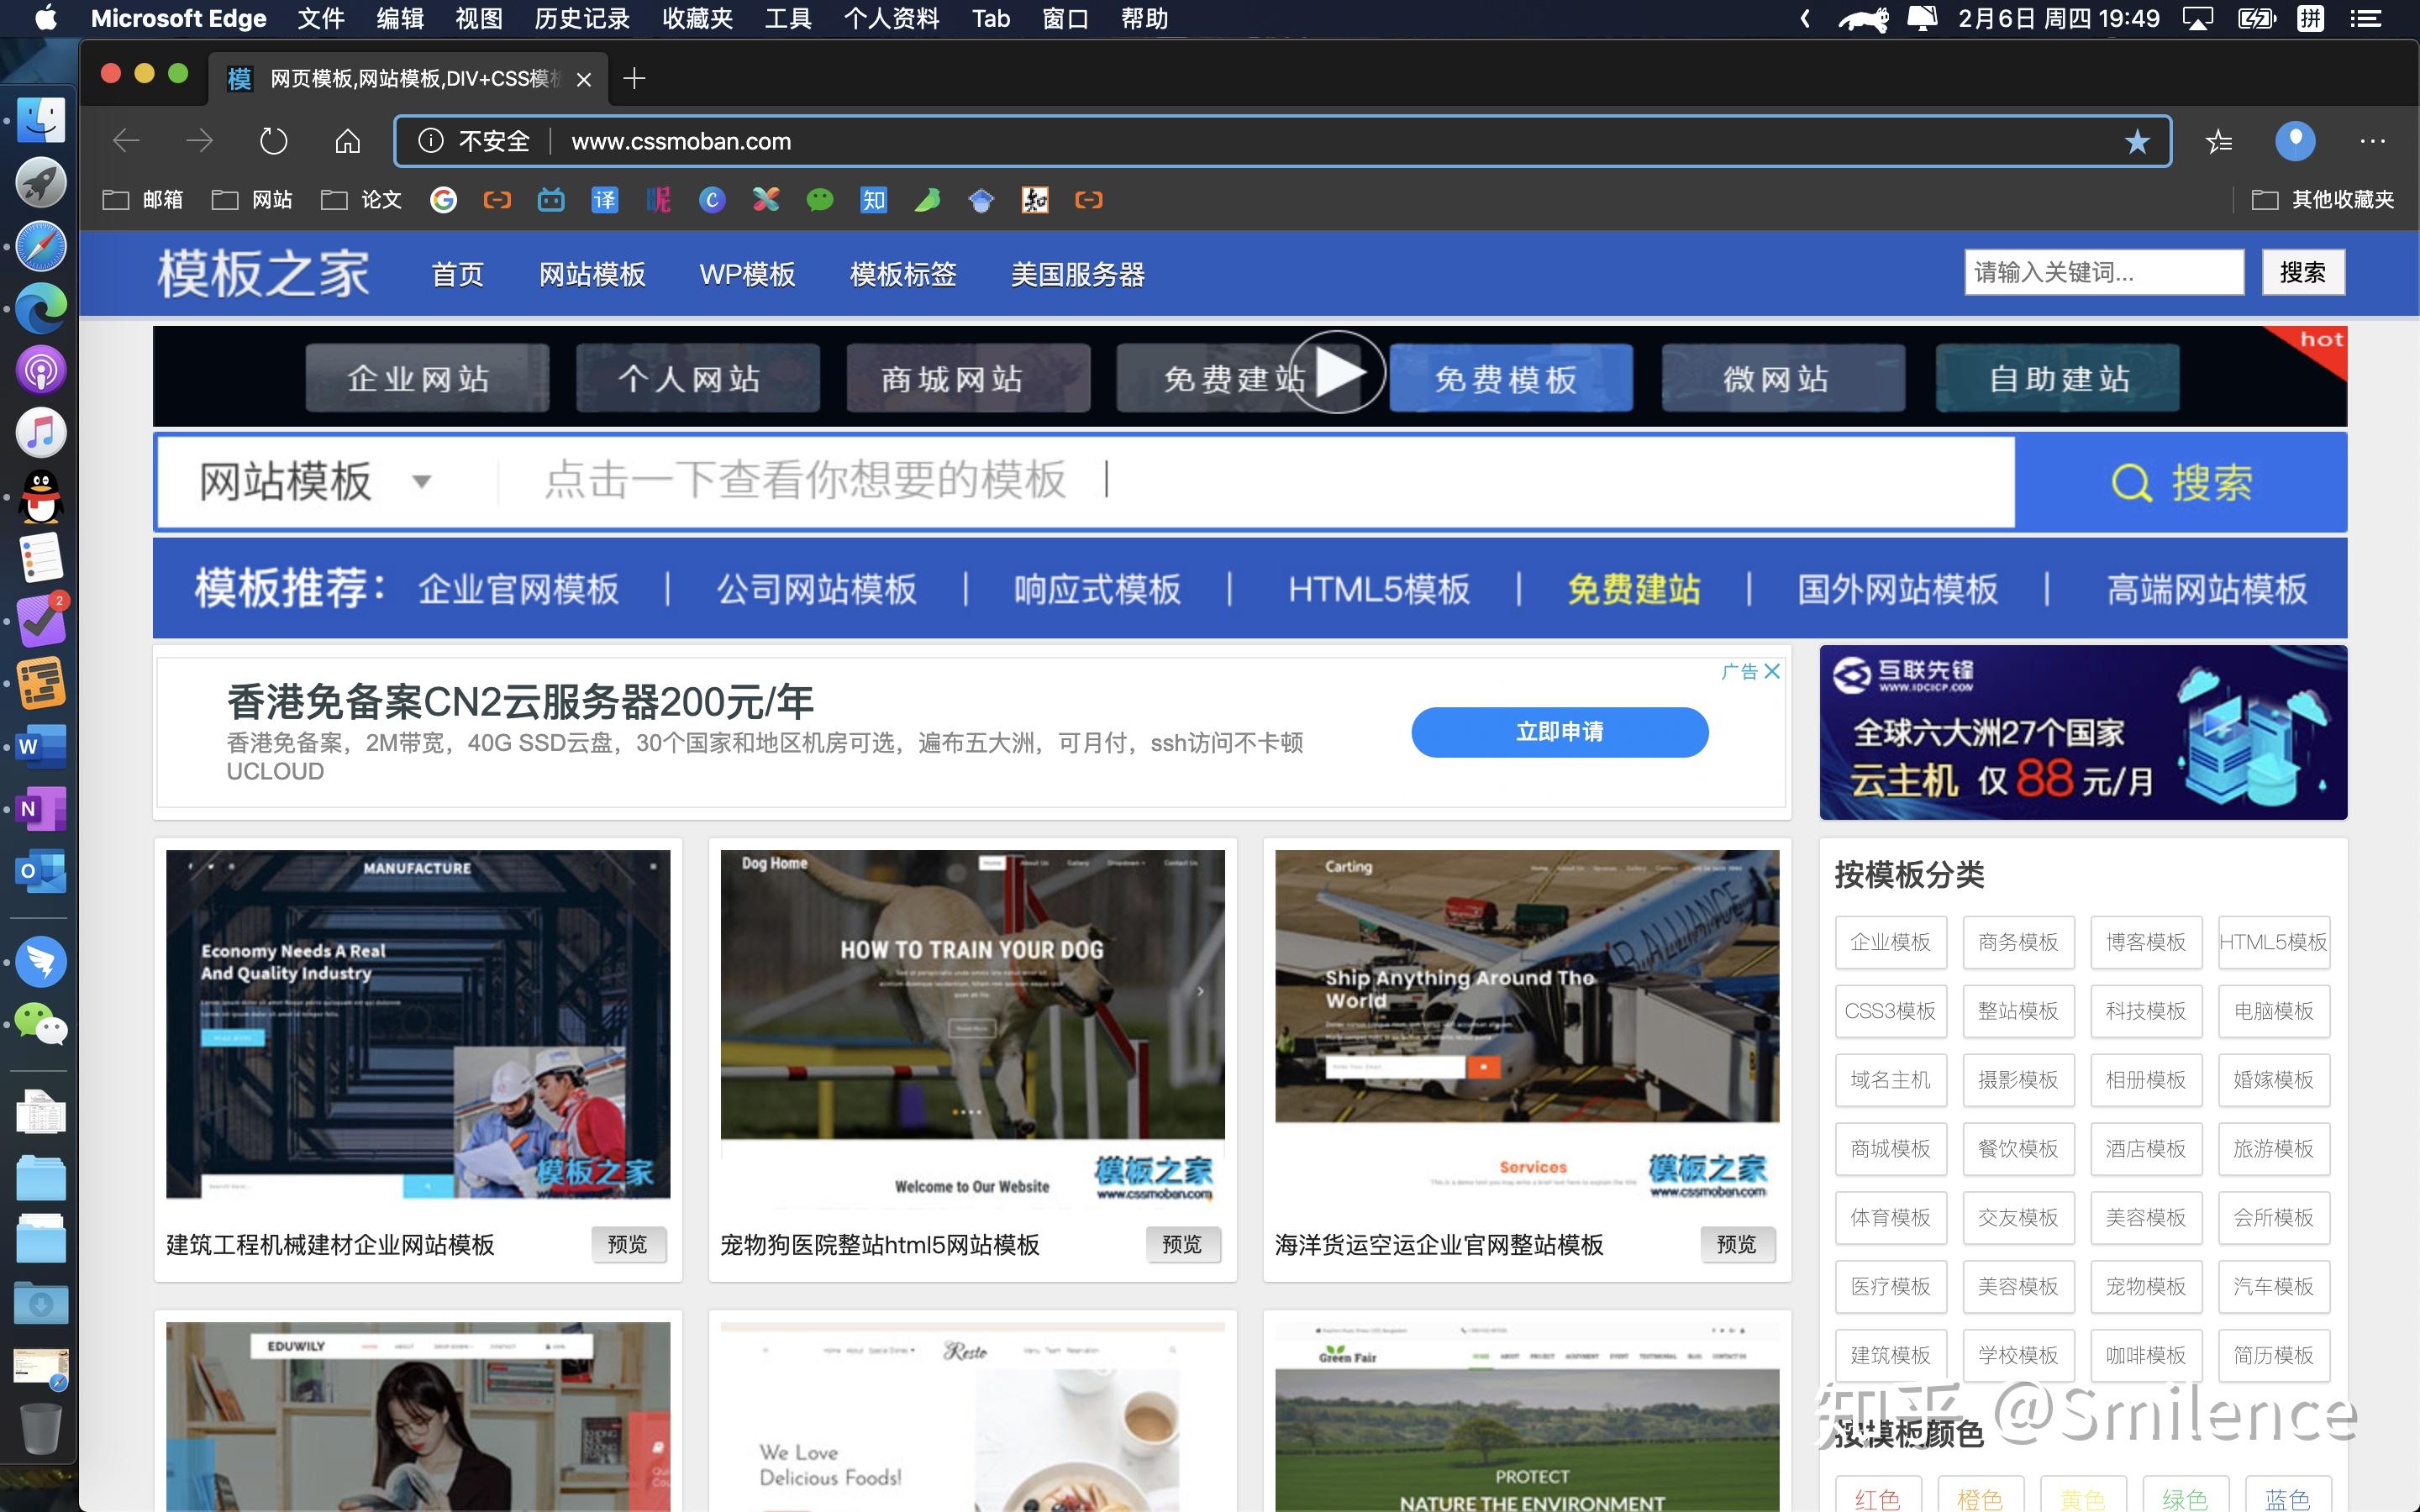Click the 立即申请 button on the ad
This screenshot has height=1512, width=2420.
(x=1558, y=732)
